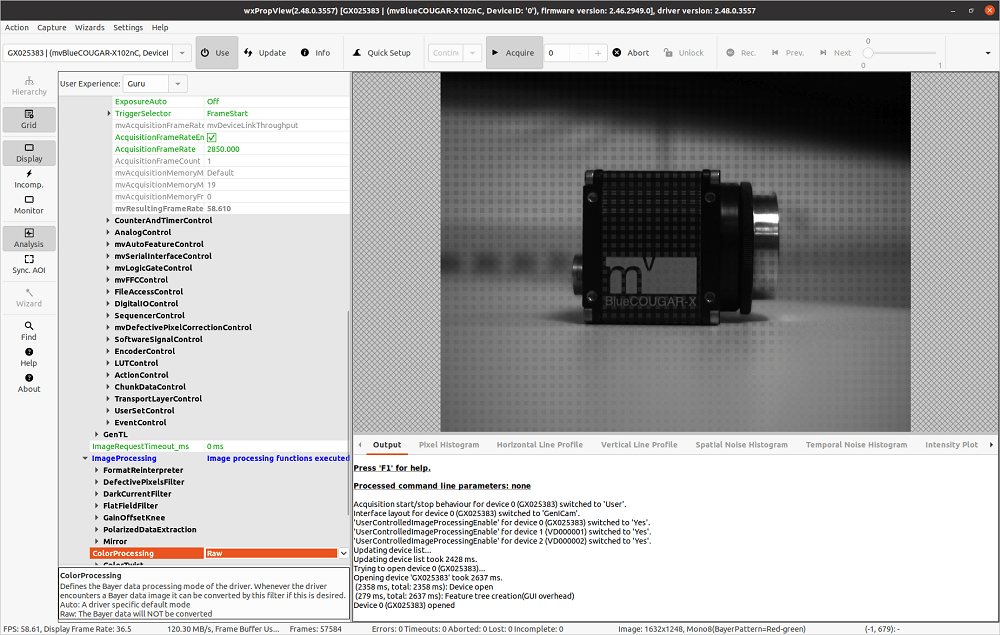The width and height of the screenshot is (1000, 635).
Task: Launch Quick Setup wizard
Action: click(381, 53)
